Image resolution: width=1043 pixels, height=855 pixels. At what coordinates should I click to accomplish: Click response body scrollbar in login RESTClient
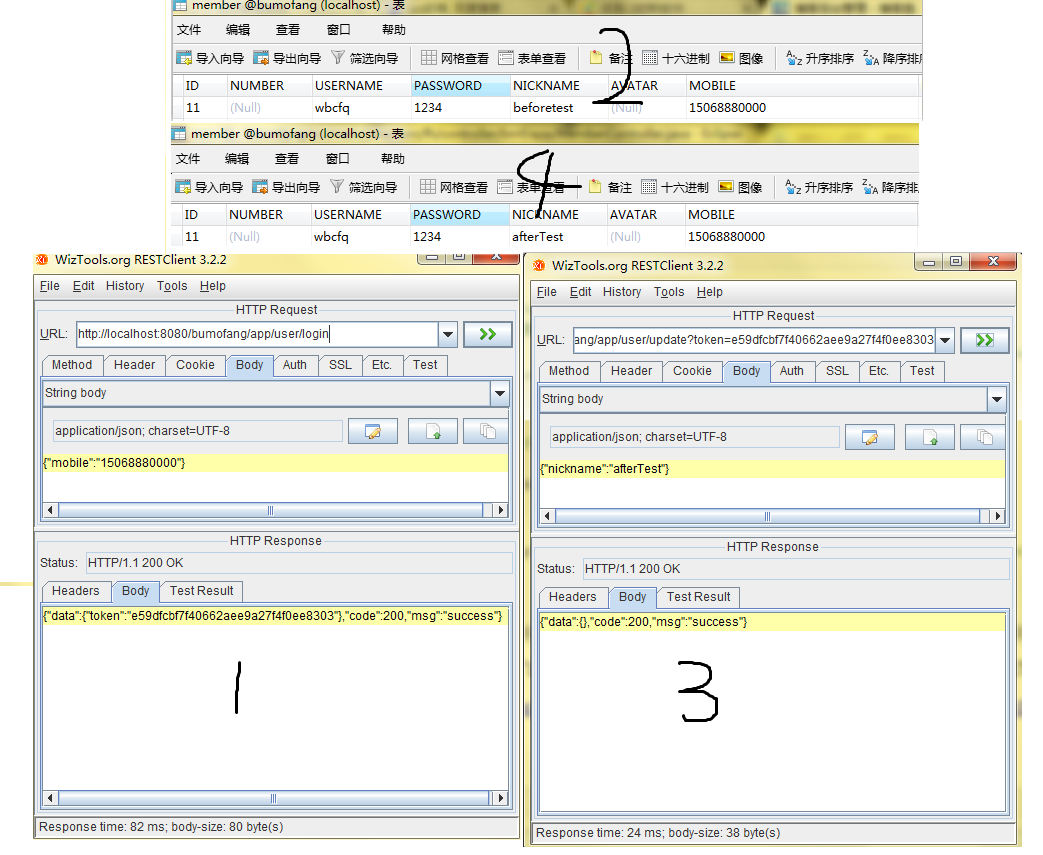273,798
